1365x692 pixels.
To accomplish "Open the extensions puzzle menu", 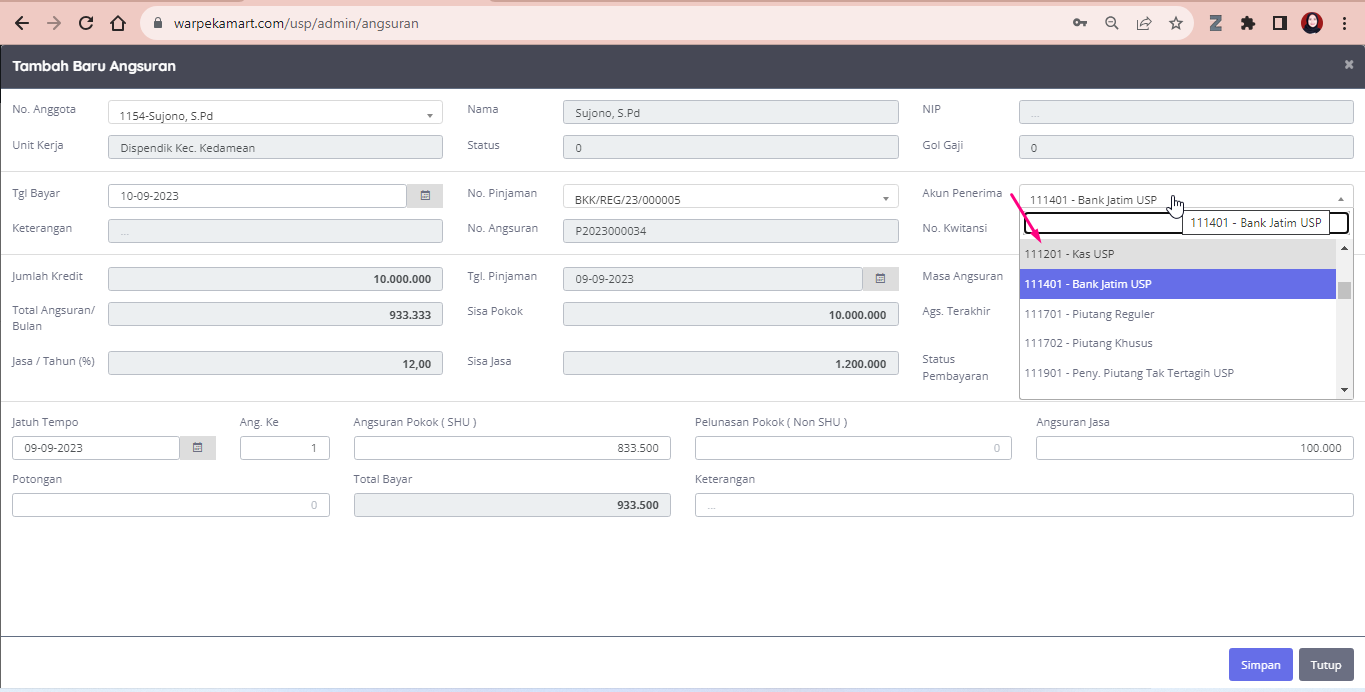I will pos(1248,23).
